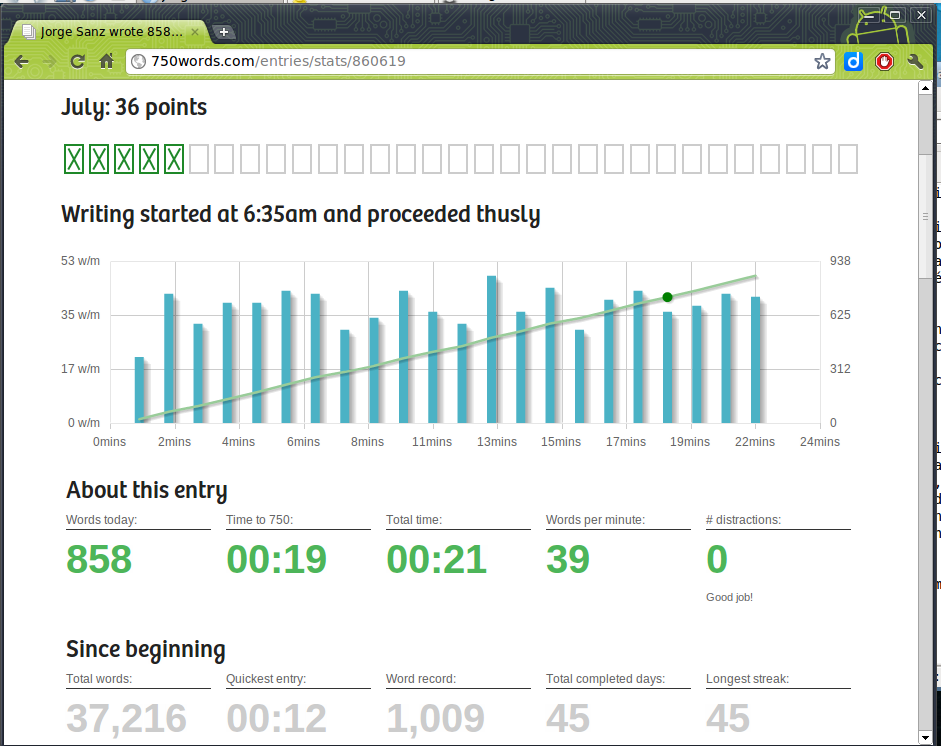Bookmark this page with the star
This screenshot has width=941, height=746.
pos(822,62)
